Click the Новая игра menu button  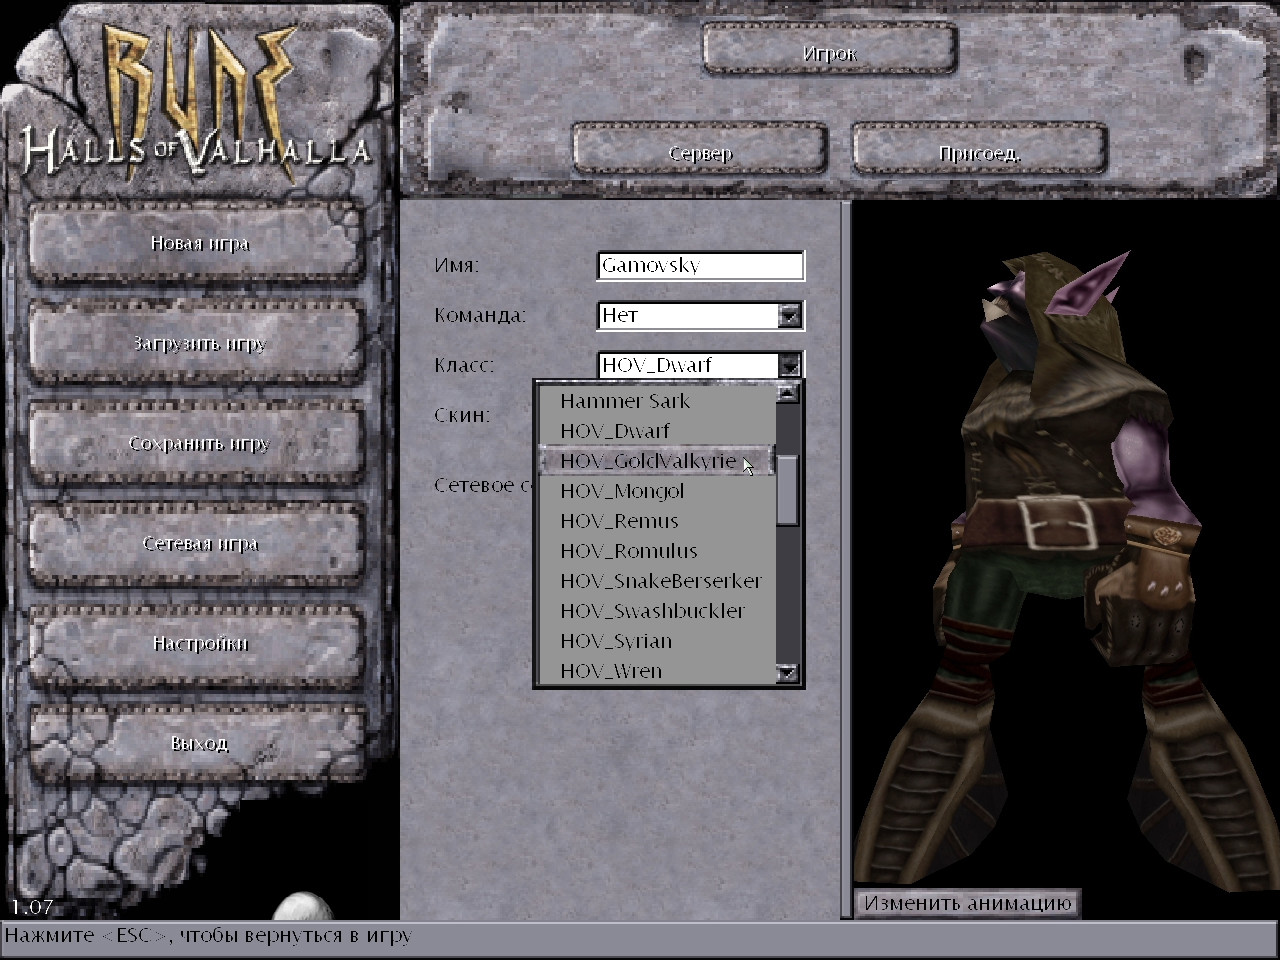(199, 243)
